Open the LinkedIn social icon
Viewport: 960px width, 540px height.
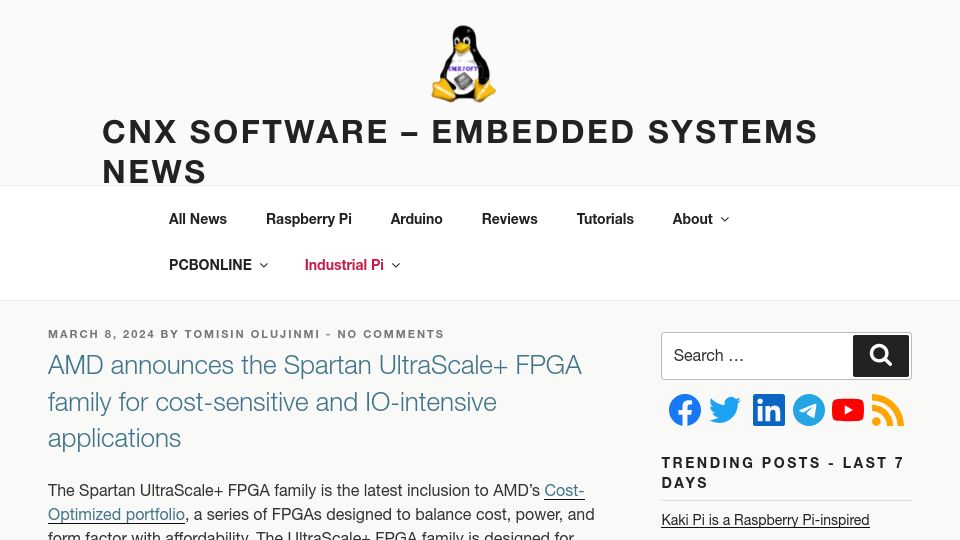click(768, 410)
